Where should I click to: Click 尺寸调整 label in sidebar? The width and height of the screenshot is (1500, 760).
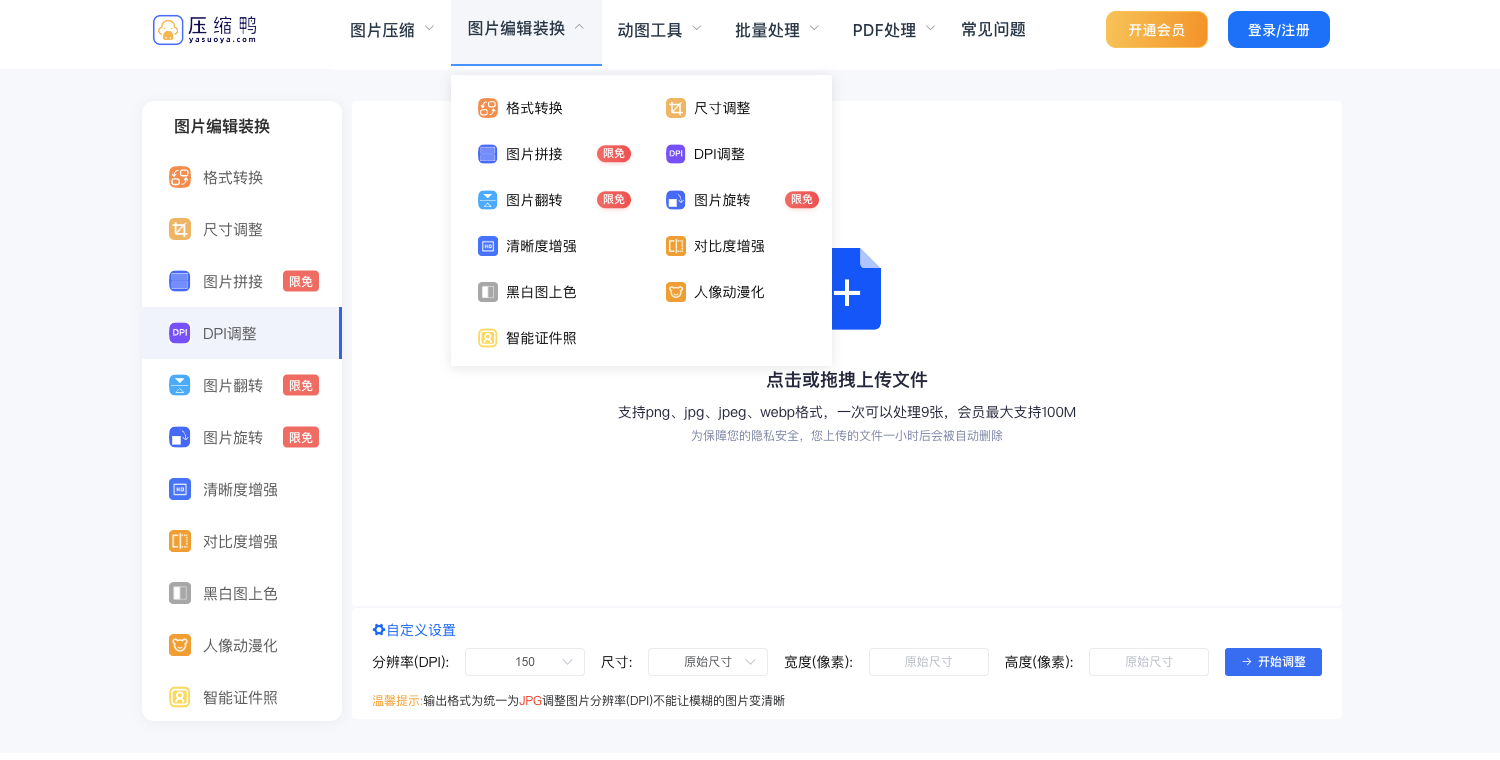click(x=233, y=229)
